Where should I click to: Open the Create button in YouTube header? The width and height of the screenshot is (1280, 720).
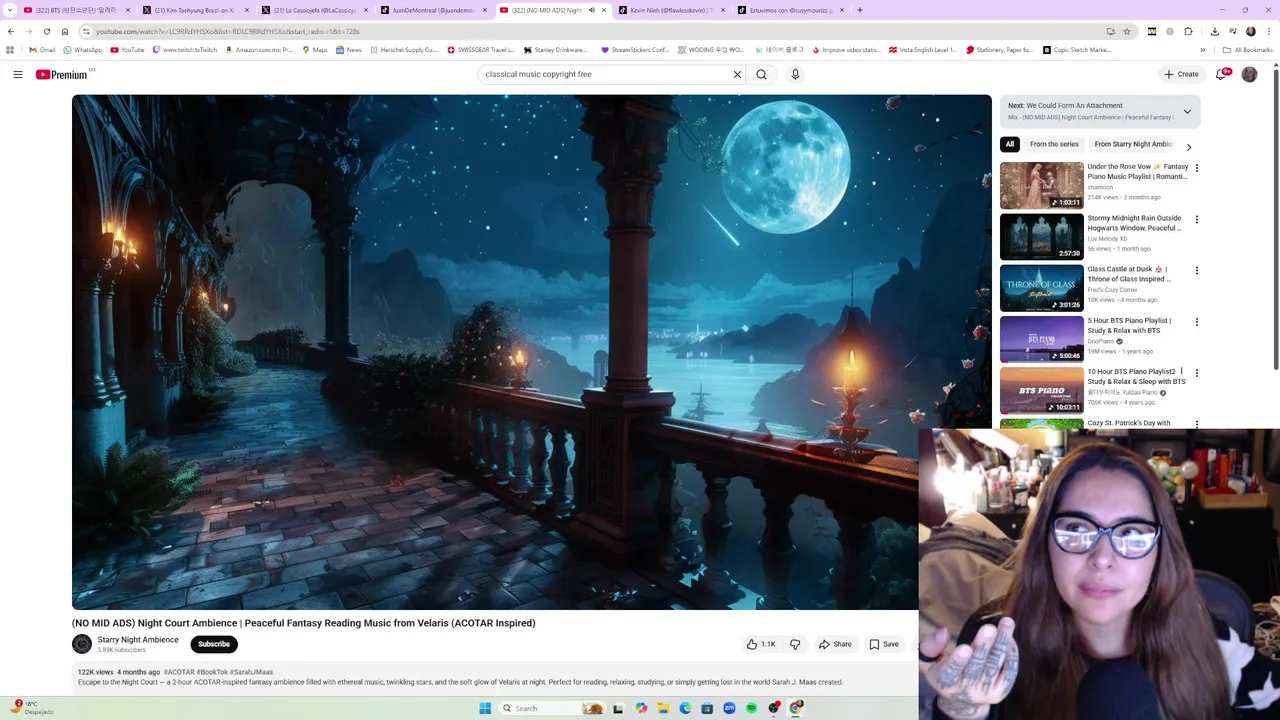pyautogui.click(x=1181, y=74)
